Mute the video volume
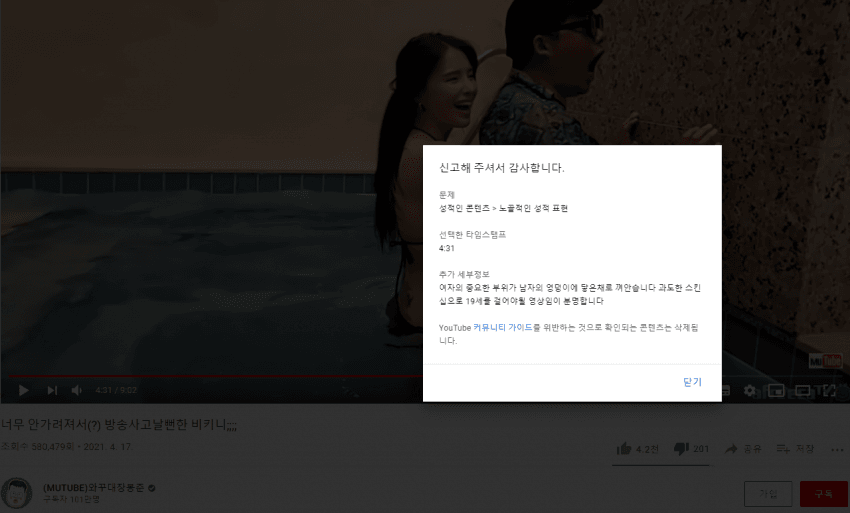 (77, 390)
